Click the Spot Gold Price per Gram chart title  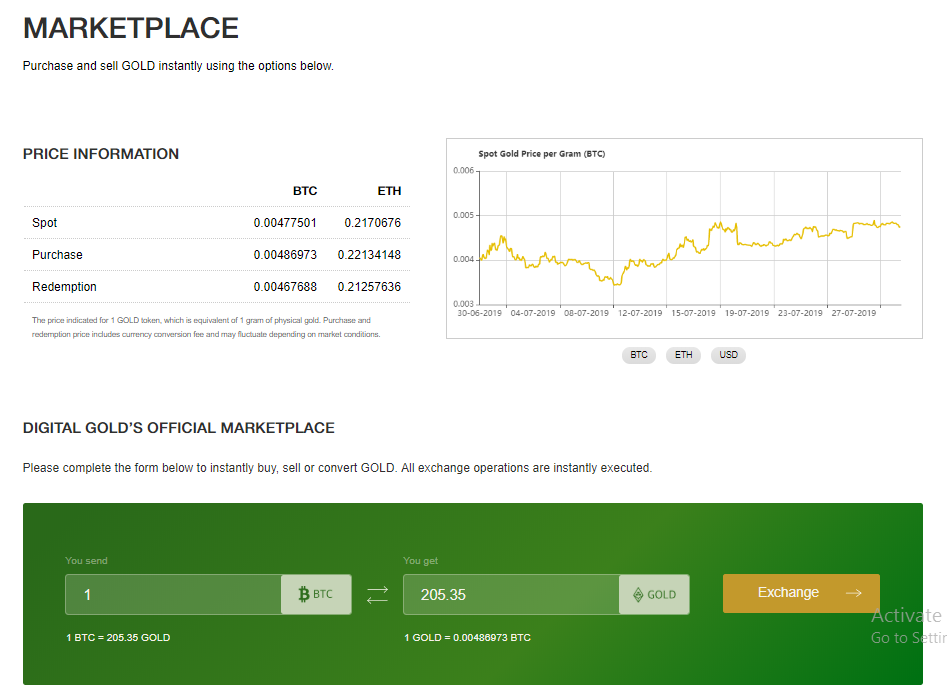pos(541,154)
